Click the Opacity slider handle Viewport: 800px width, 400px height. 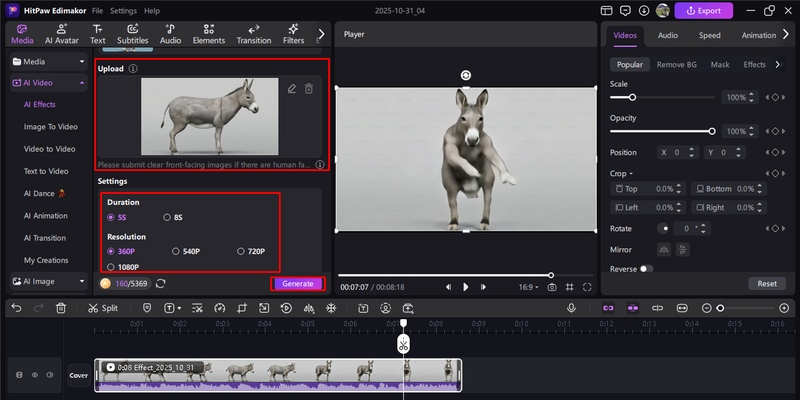pos(712,131)
